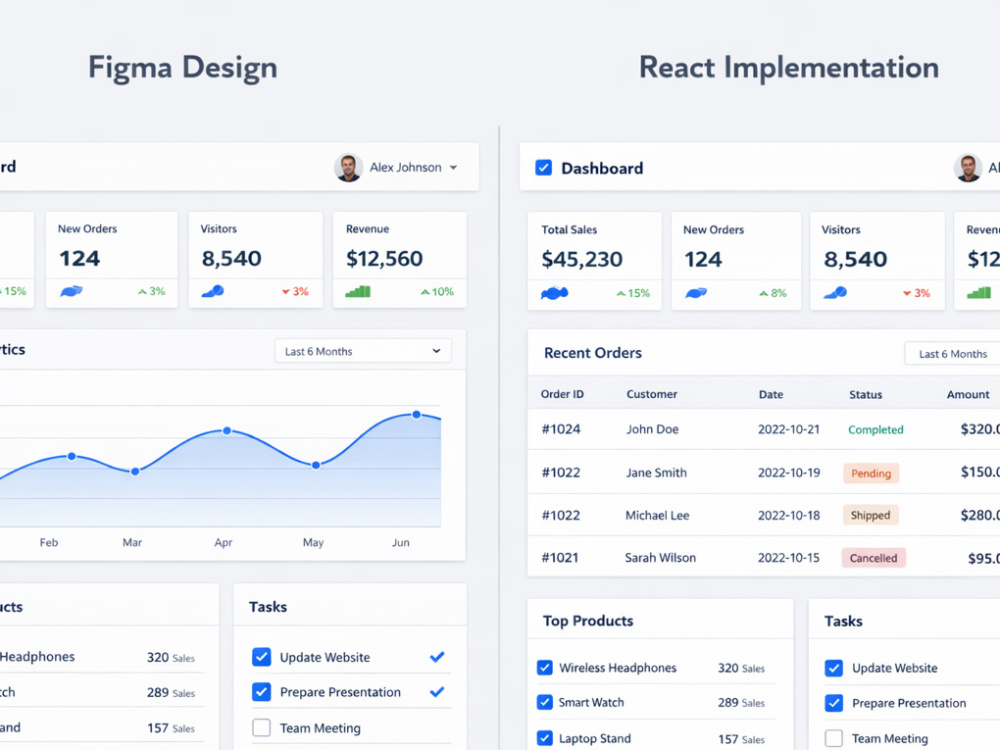Screen dimensions: 1000x750
Task: Open the caret next to Alex Johnson's name
Action: pos(453,168)
